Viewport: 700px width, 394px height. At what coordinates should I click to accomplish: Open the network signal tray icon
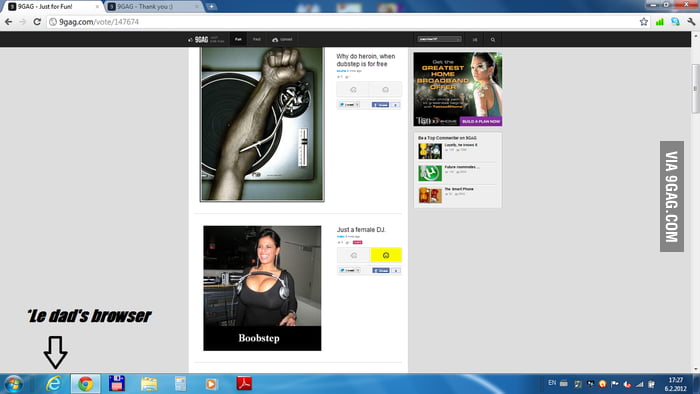coord(640,384)
